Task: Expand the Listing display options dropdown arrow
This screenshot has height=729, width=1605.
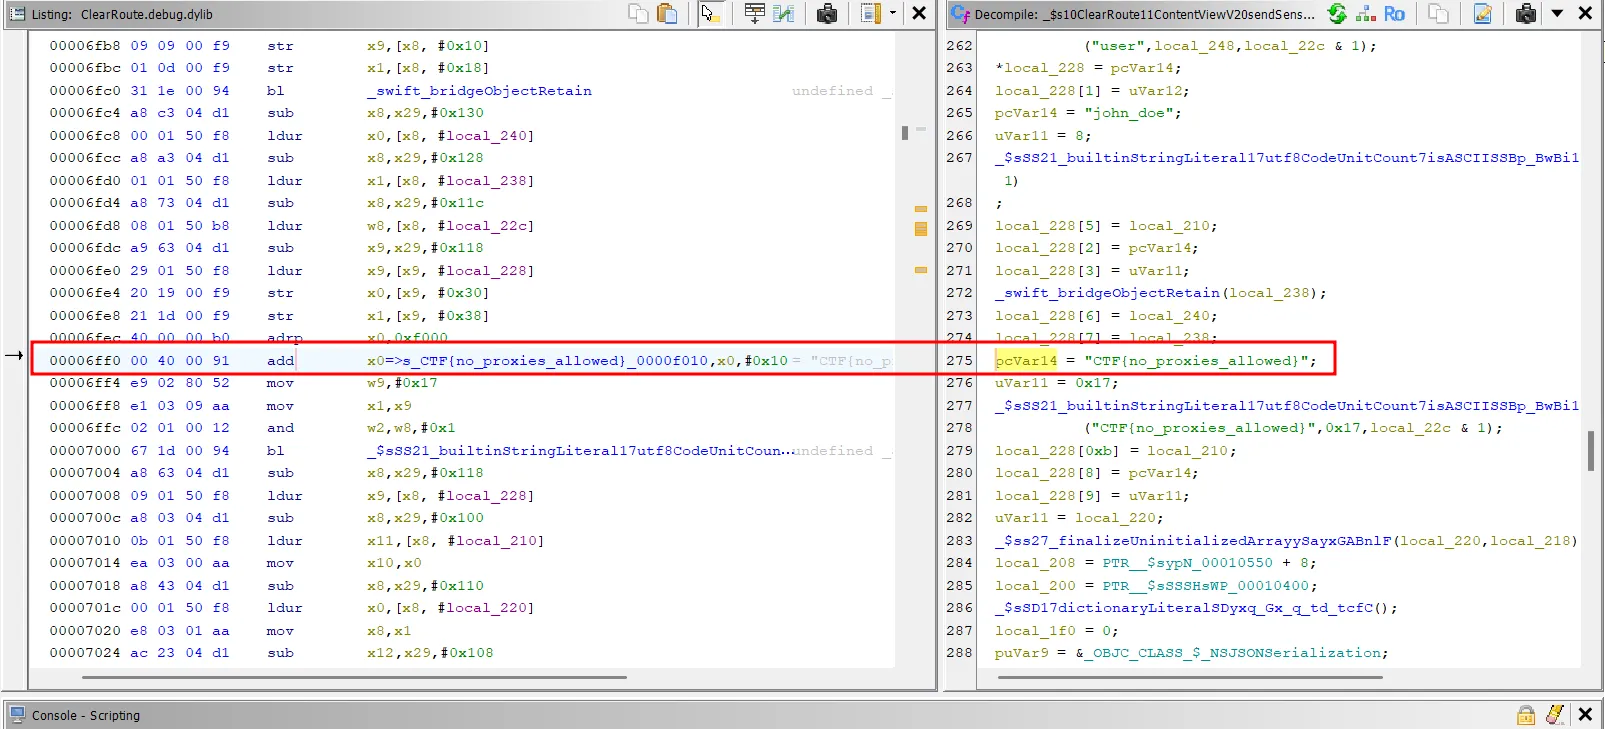Action: 893,13
